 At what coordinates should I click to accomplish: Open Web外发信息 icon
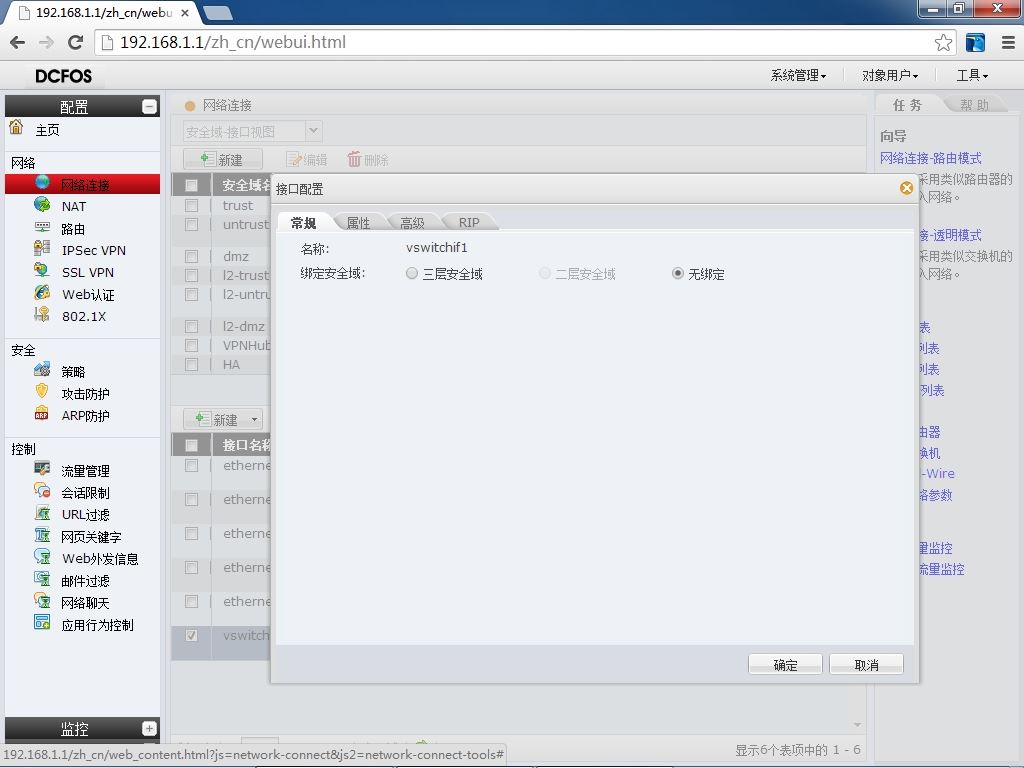[x=42, y=557]
